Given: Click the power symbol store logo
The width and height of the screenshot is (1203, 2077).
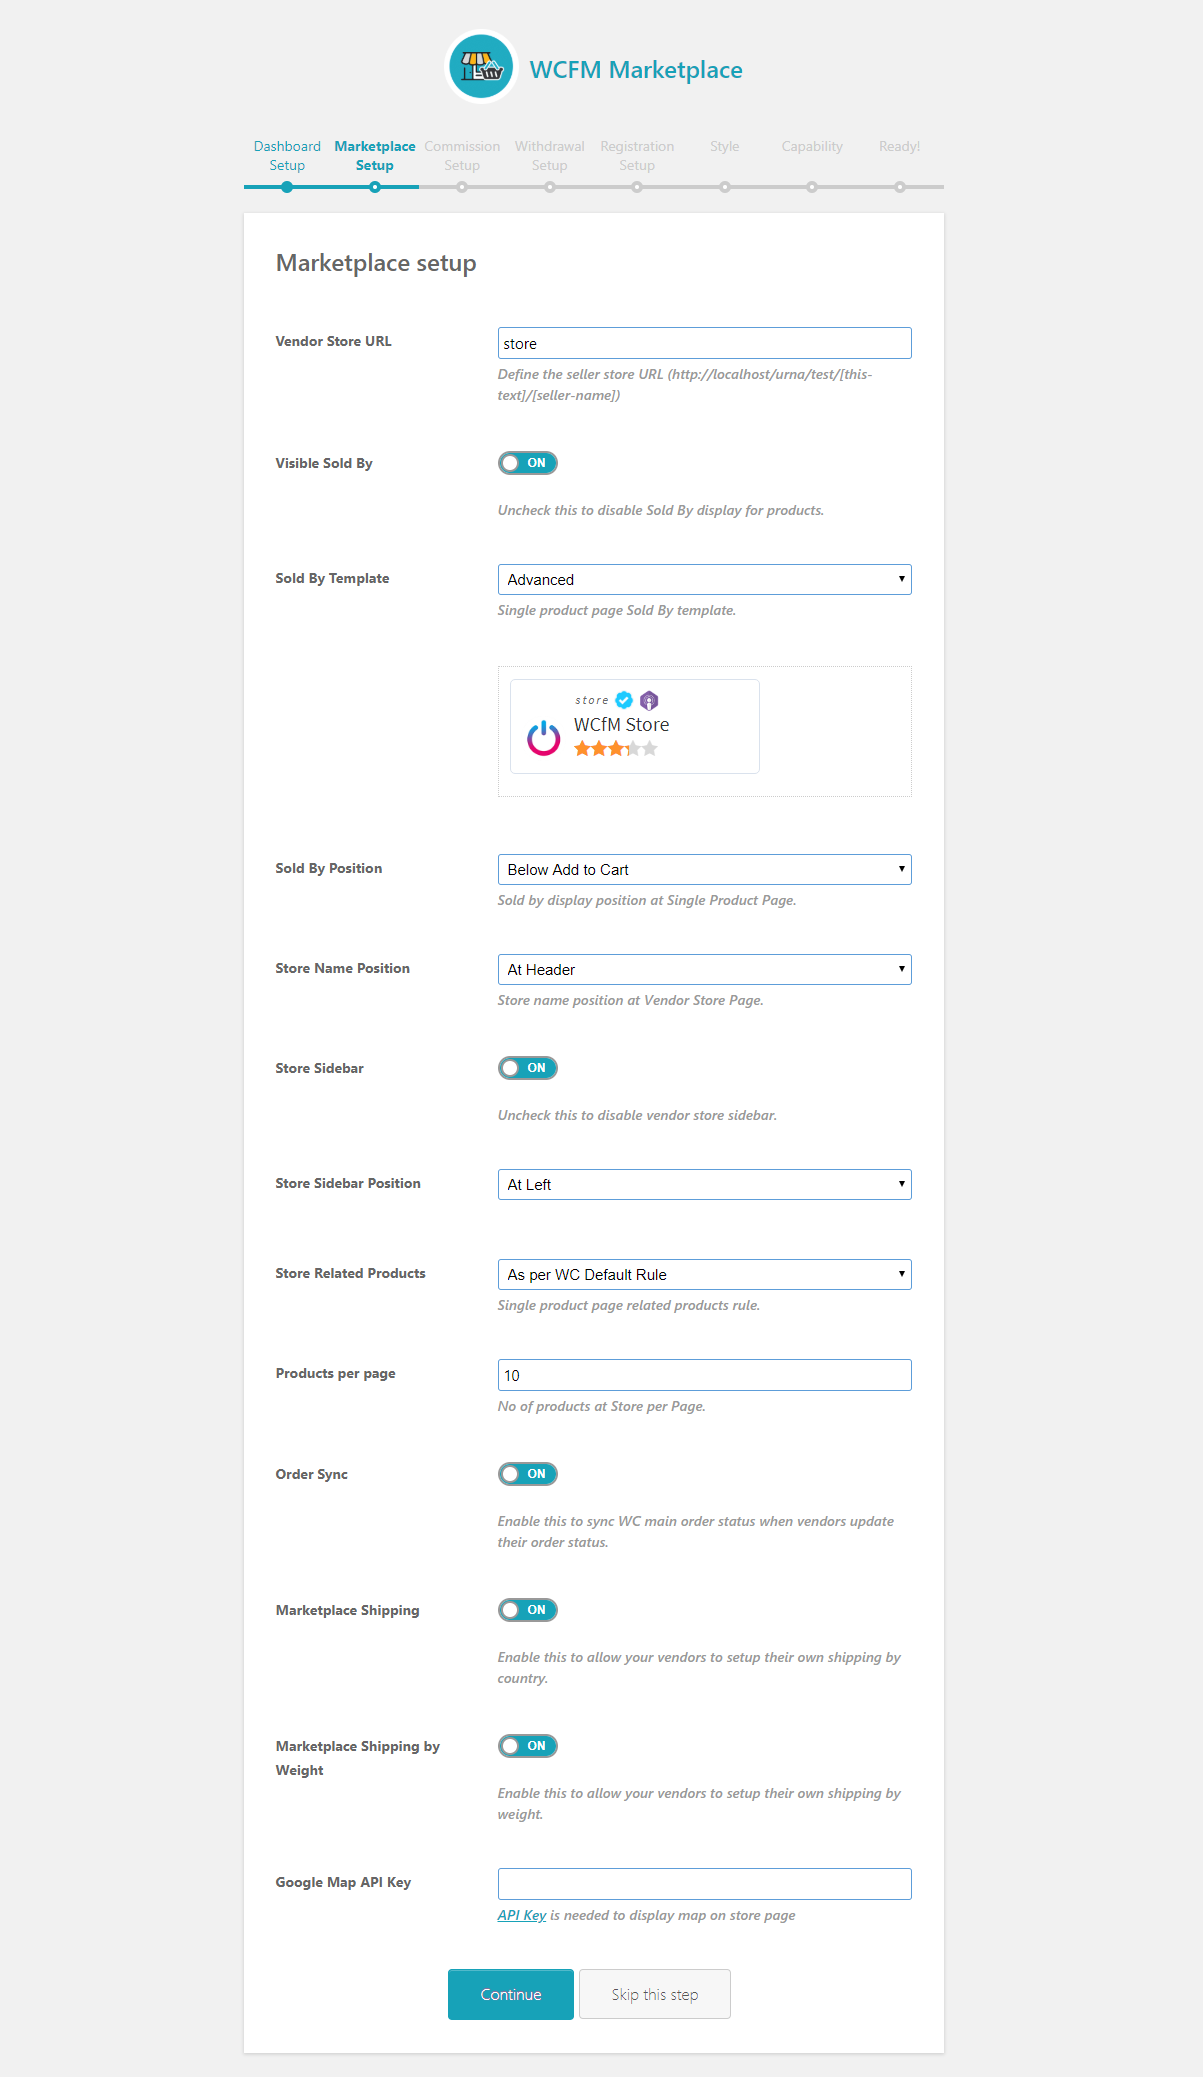Looking at the screenshot, I should (x=543, y=738).
